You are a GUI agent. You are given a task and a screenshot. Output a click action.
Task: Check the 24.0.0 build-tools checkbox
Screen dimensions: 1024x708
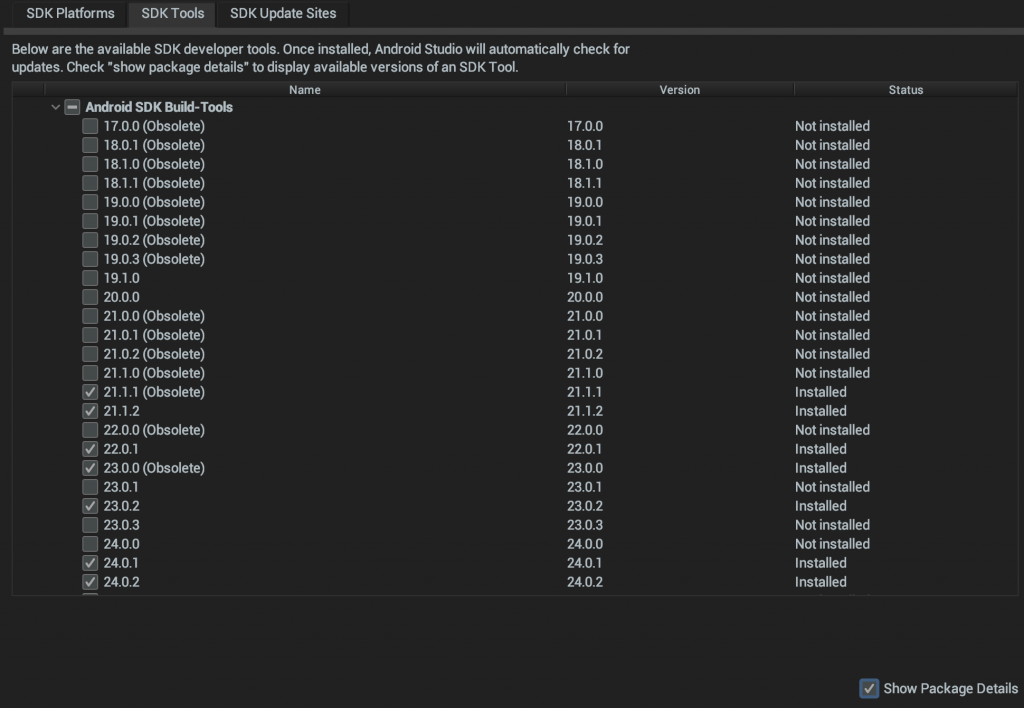[x=90, y=543]
